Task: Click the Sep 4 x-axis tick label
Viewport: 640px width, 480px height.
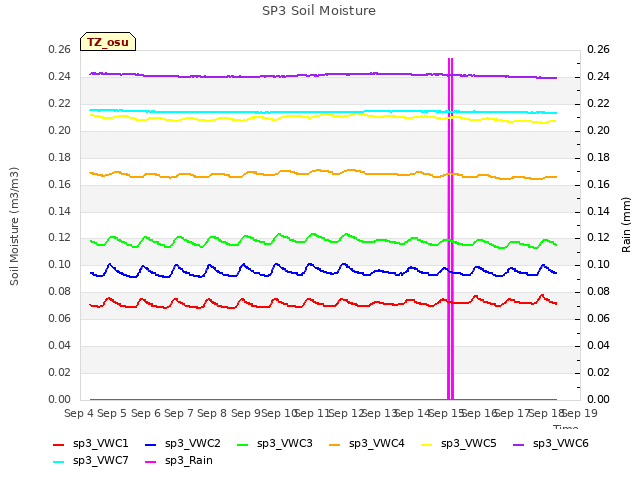Action: tap(79, 413)
